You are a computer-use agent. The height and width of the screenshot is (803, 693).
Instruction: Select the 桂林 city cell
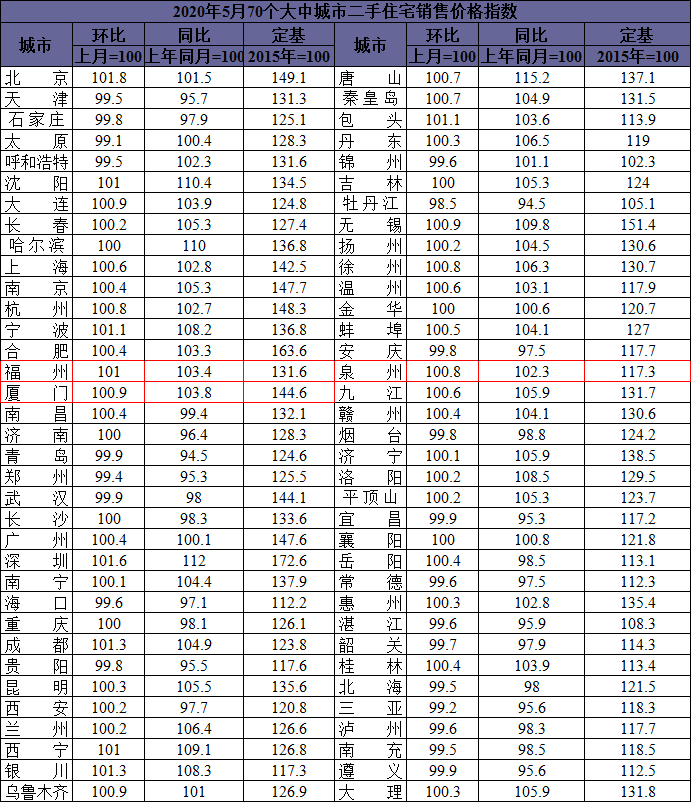370,666
